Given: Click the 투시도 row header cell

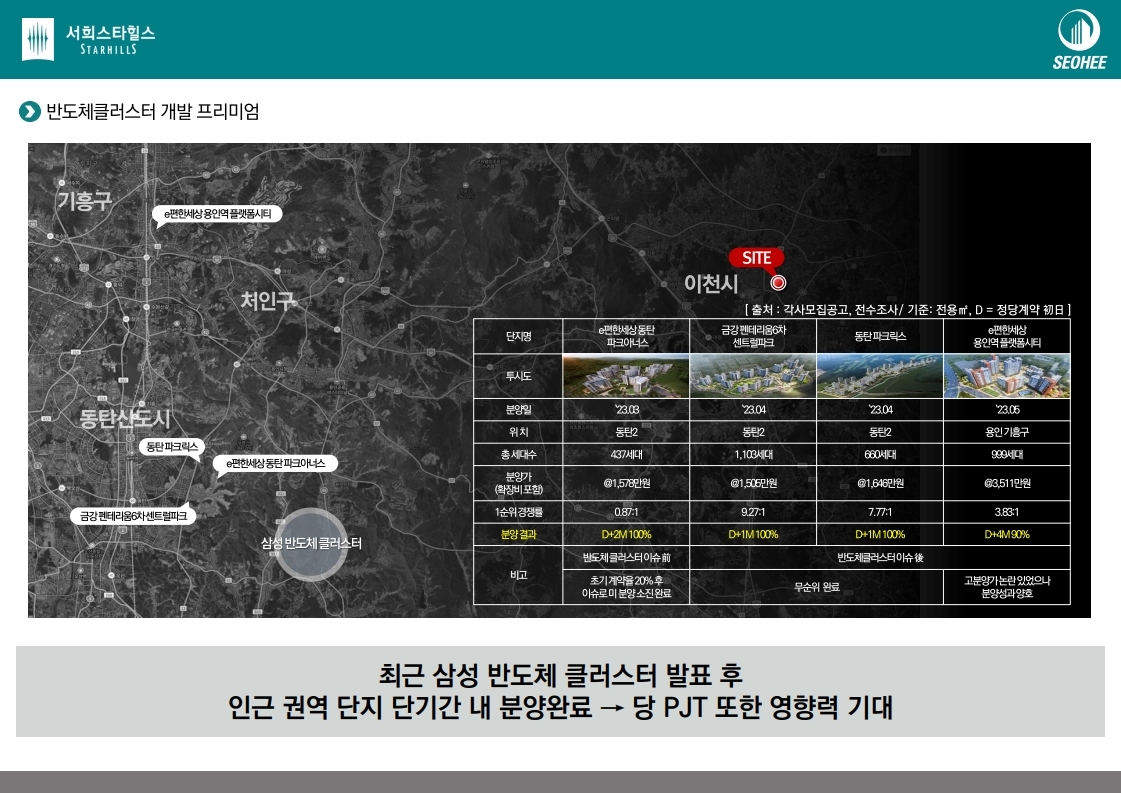Looking at the screenshot, I should (518, 376).
